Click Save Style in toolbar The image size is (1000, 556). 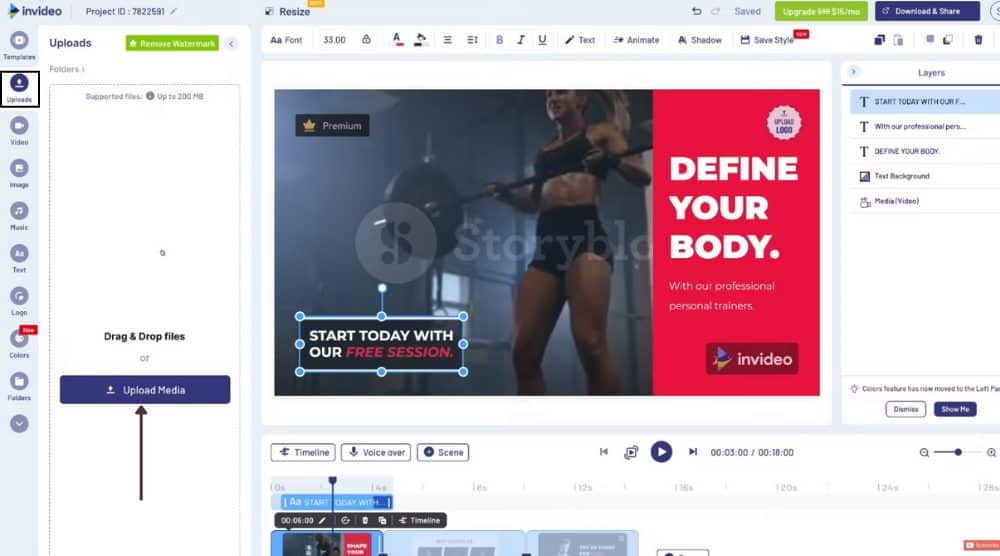[x=767, y=40]
